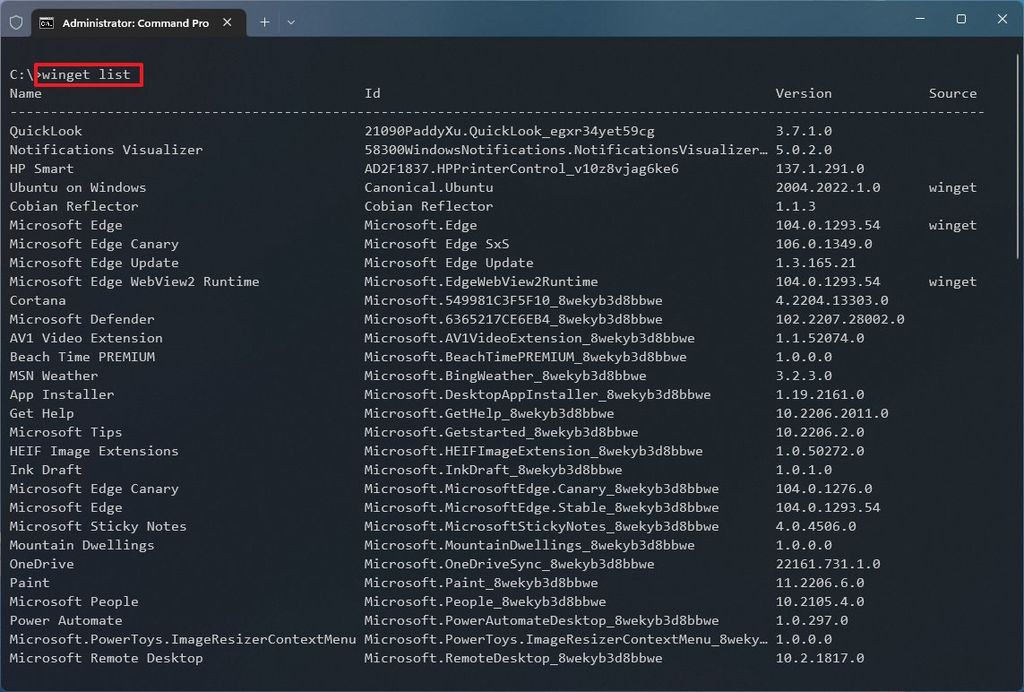This screenshot has height=692, width=1024.
Task: Close the Administrator: Command Pro tab
Action: coord(226,22)
